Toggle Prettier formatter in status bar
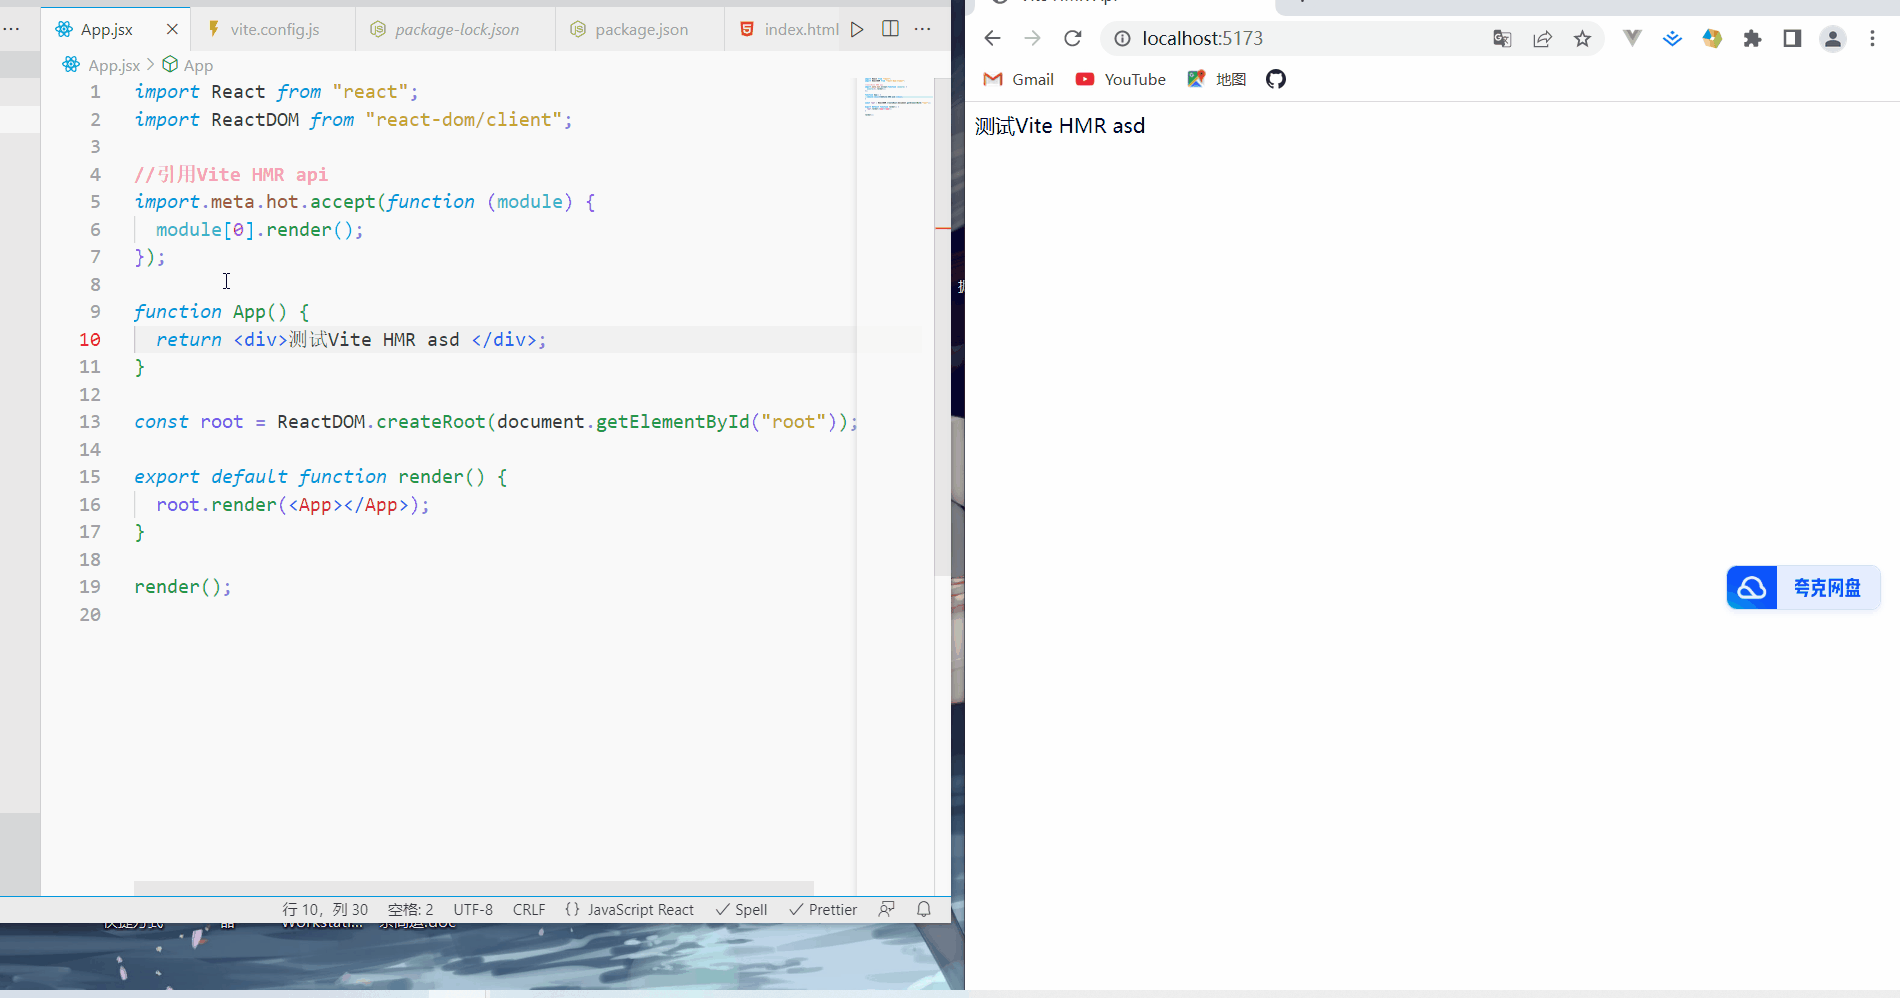Viewport: 1900px width, 998px height. [x=822, y=909]
